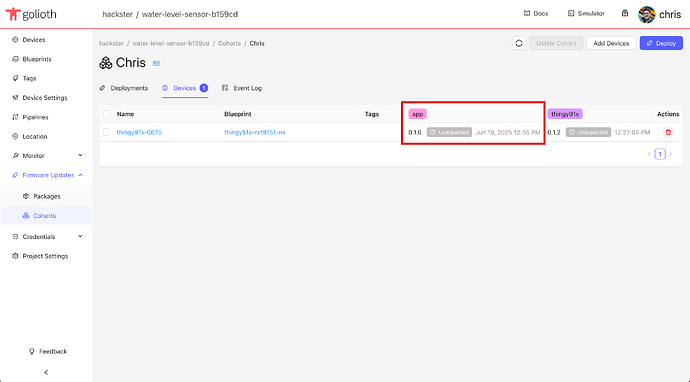Switch to the Deployments tab
690x382 pixels.
(124, 88)
